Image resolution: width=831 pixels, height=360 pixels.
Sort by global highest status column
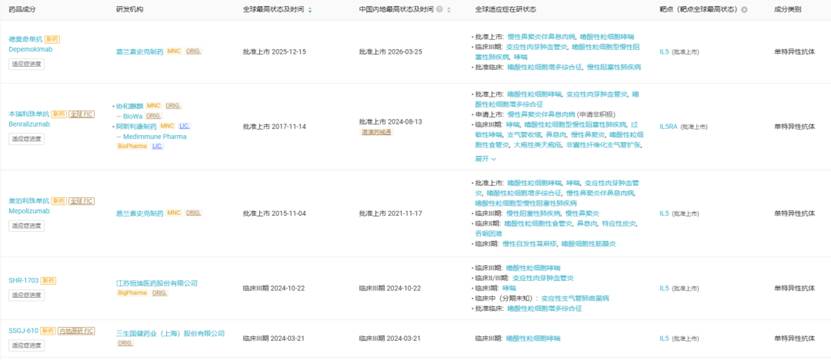310,10
